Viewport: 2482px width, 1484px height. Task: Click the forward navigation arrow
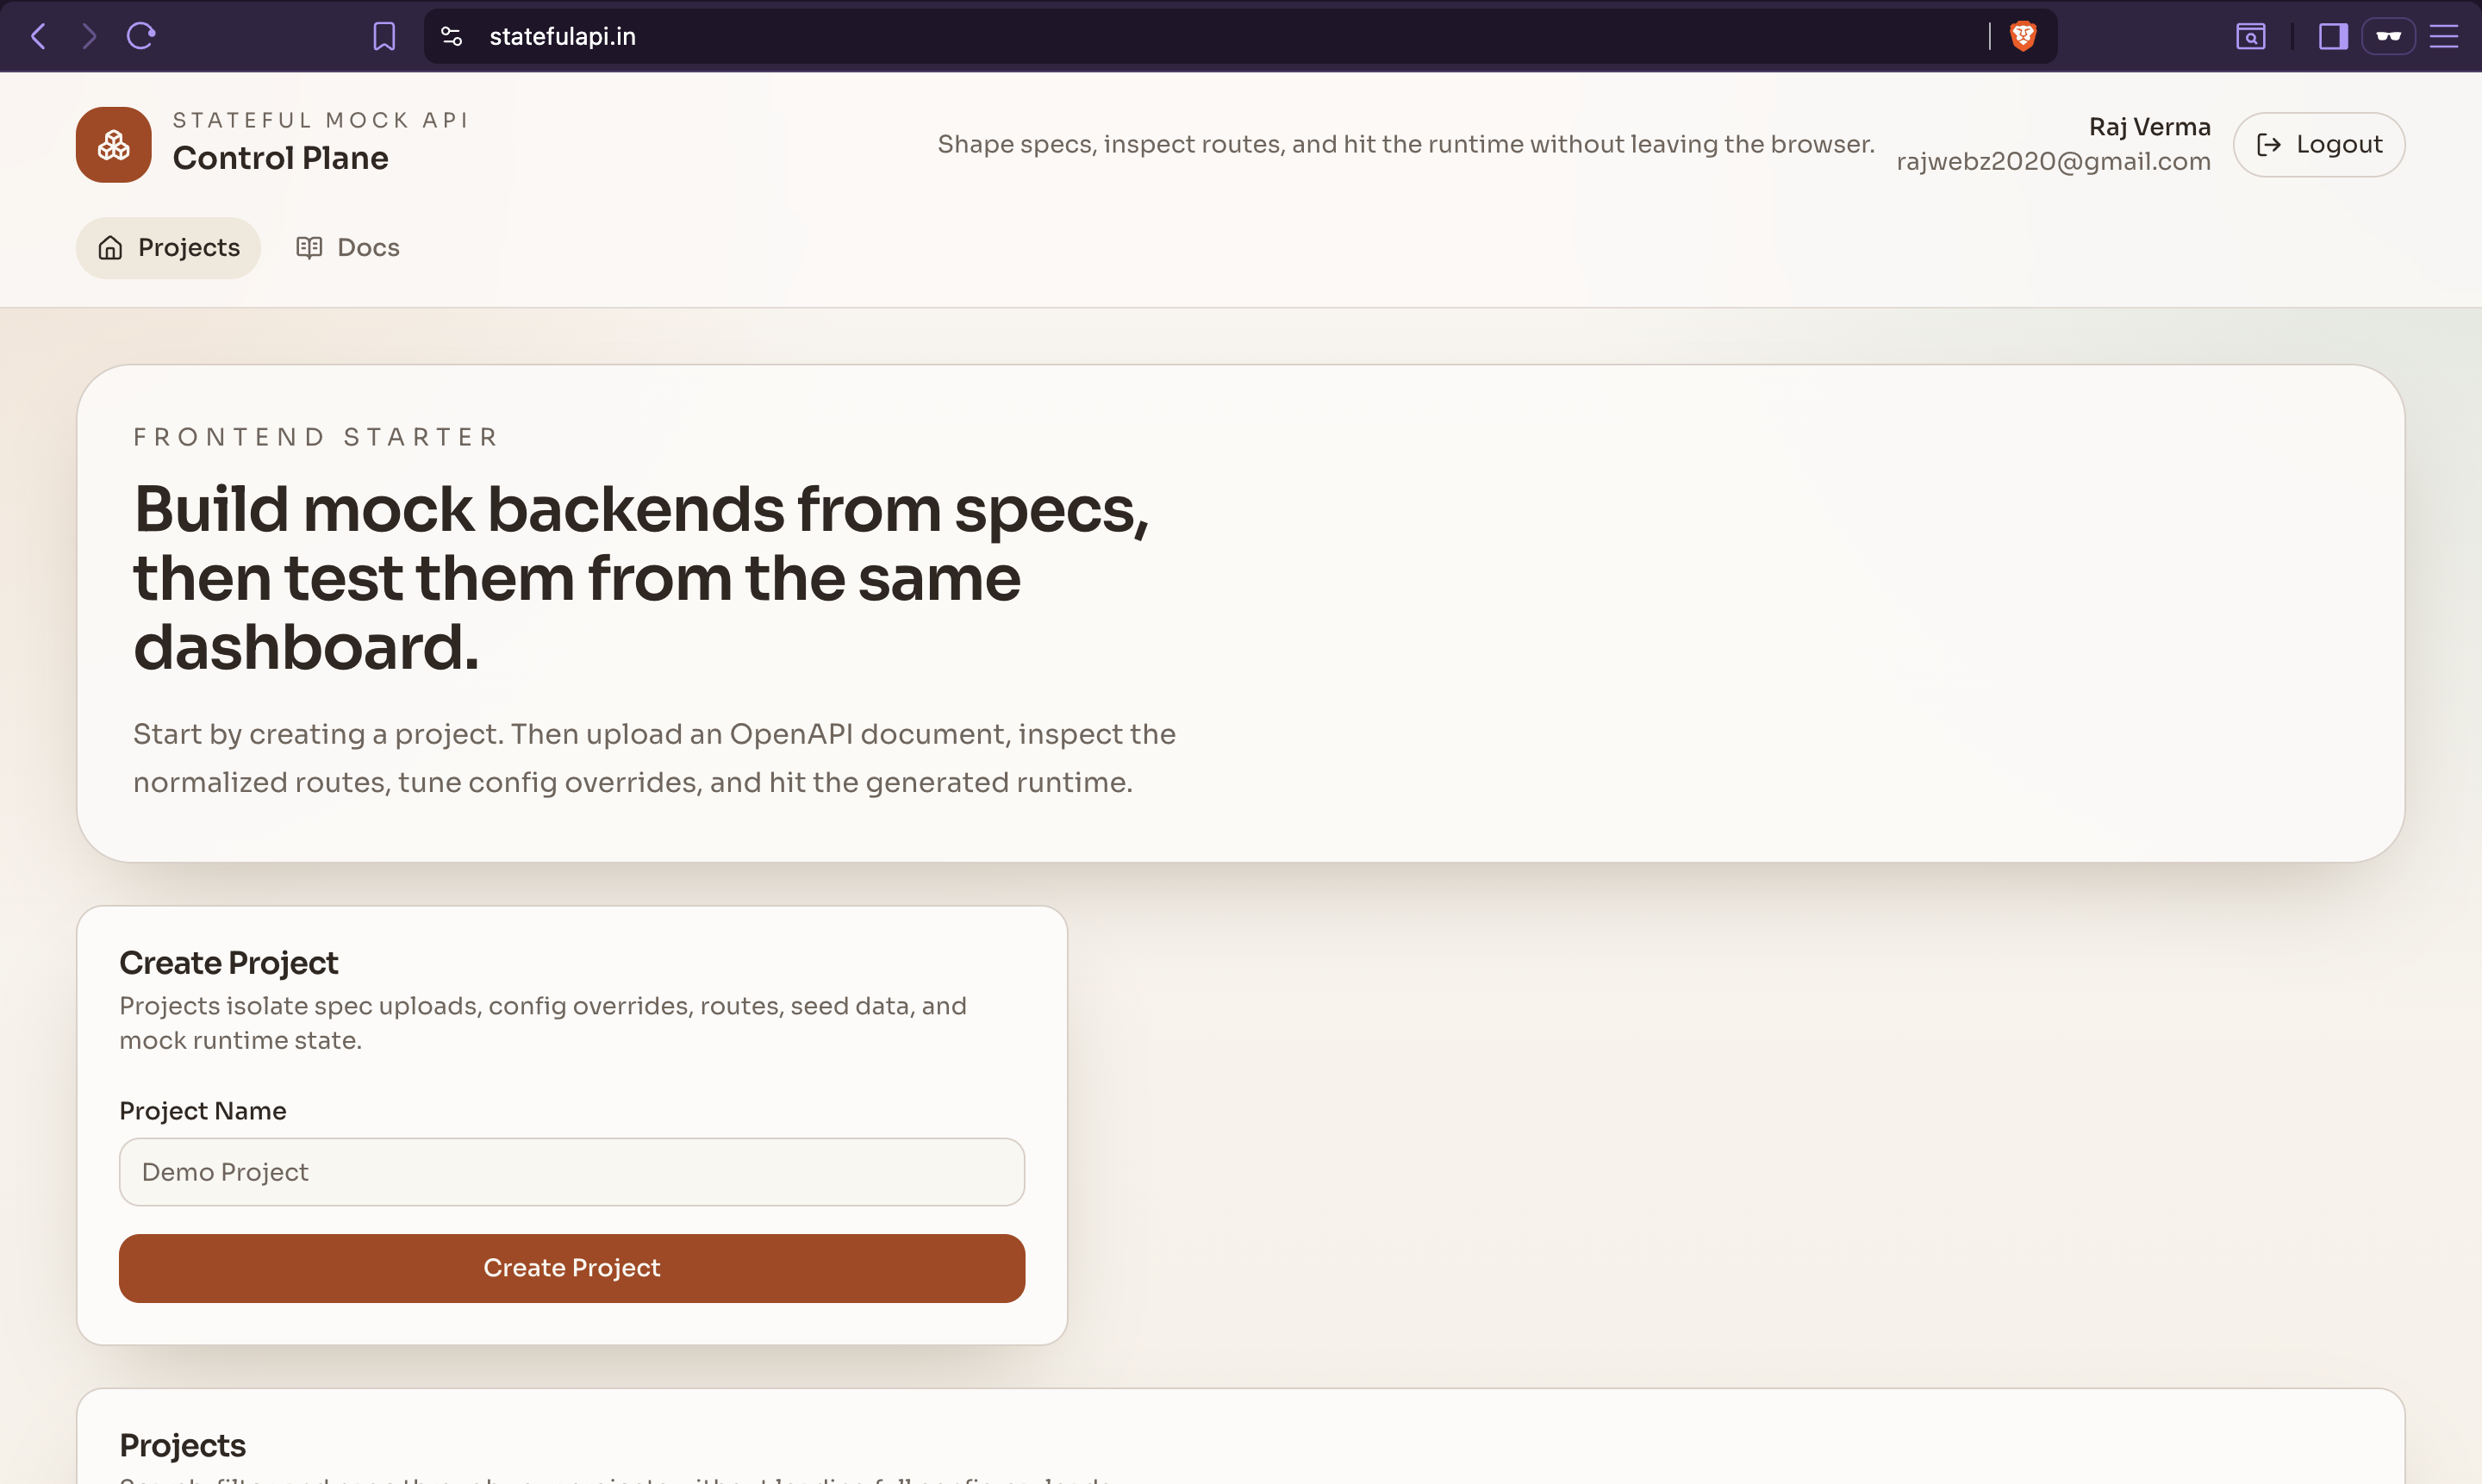tap(89, 36)
